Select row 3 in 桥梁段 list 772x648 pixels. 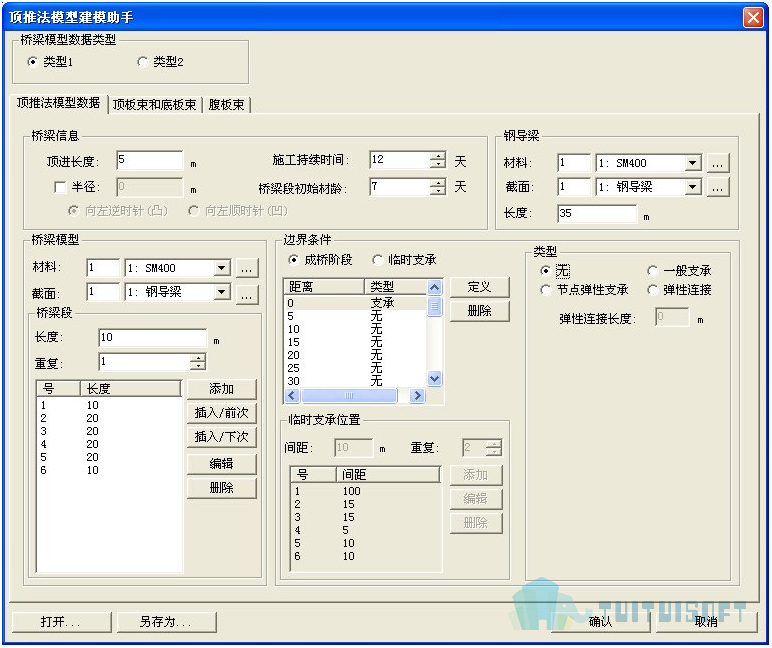point(109,431)
